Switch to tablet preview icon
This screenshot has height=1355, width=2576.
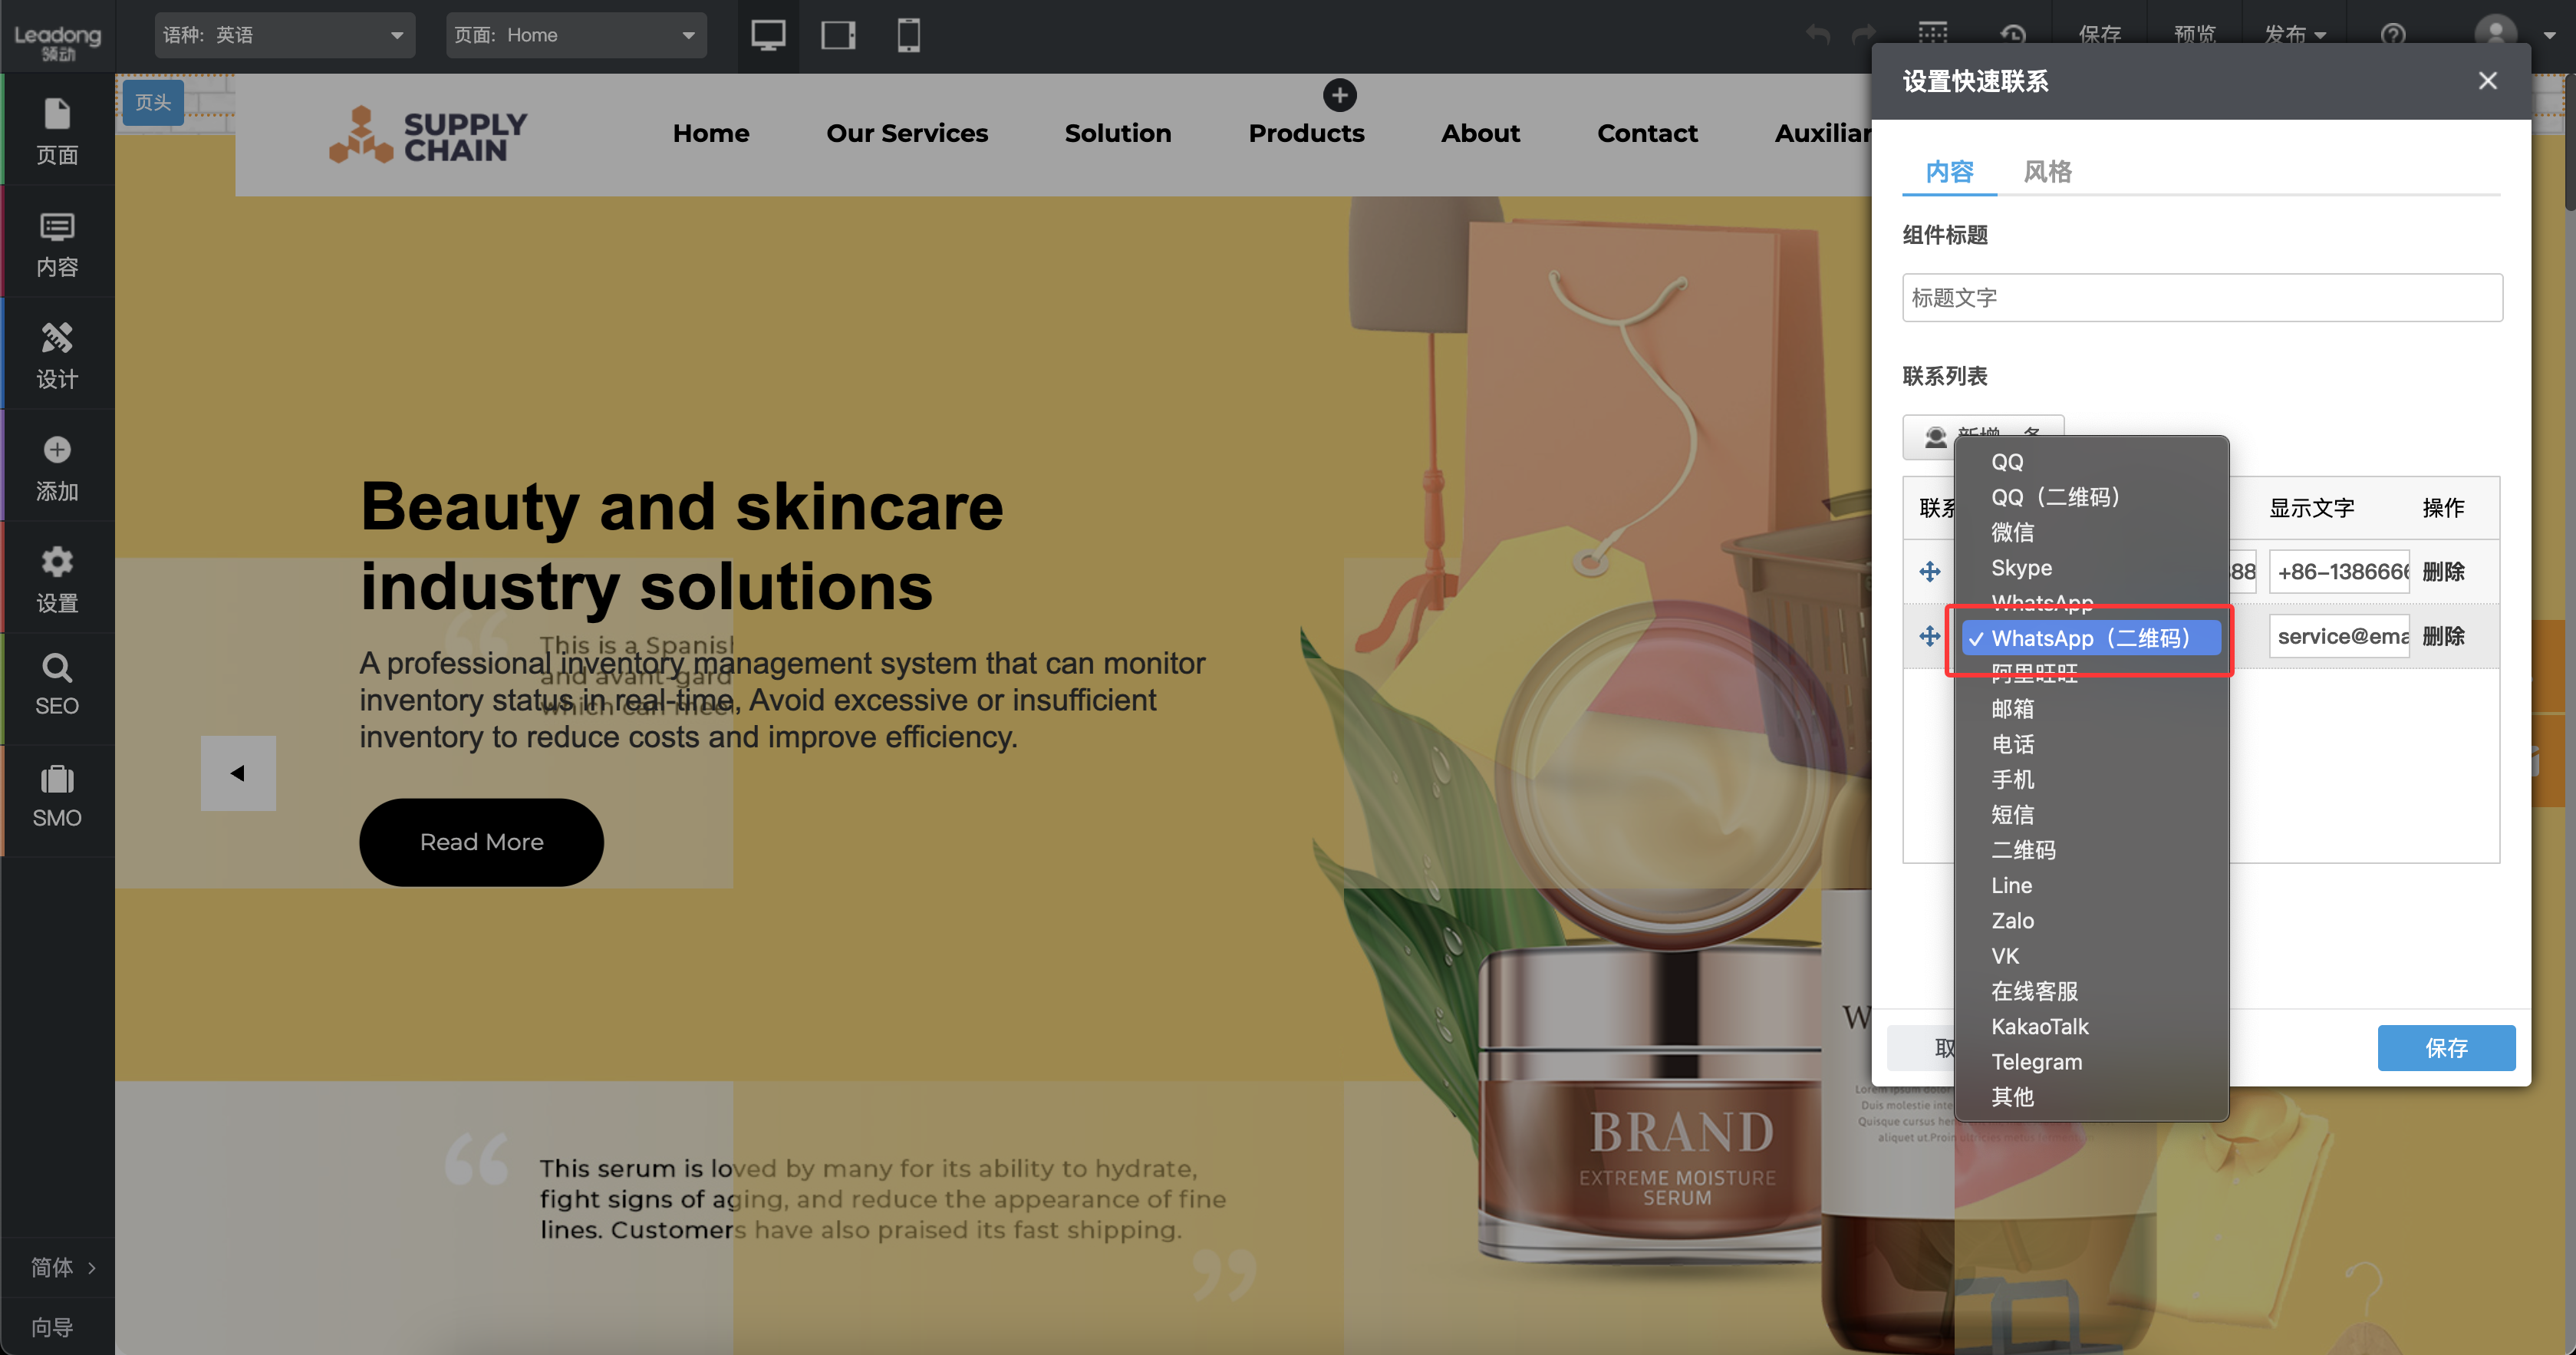point(838,35)
